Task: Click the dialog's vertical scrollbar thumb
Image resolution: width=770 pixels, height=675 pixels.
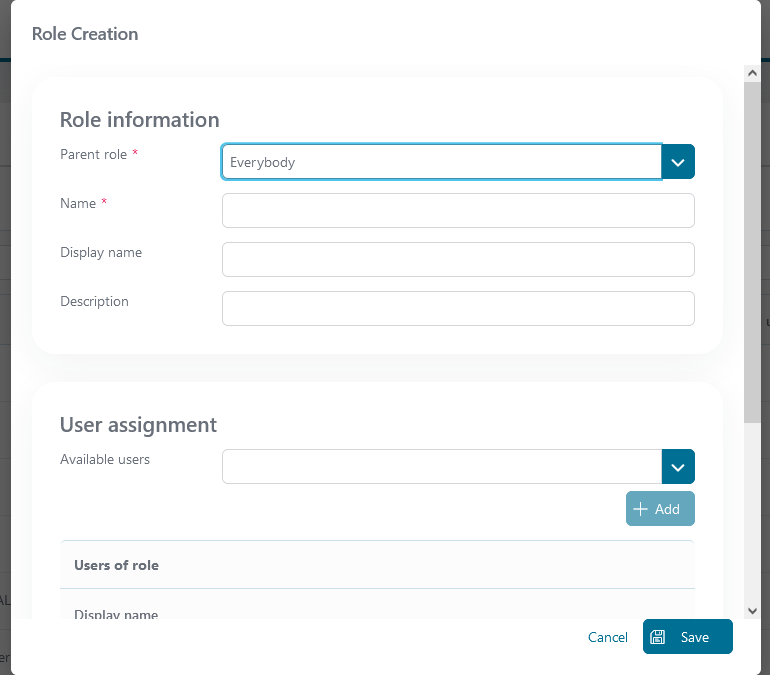Action: 752,252
